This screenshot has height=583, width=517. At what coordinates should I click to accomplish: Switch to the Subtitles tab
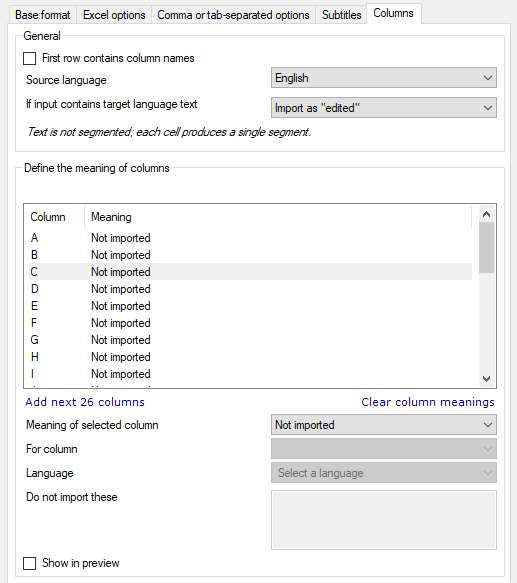(x=341, y=15)
